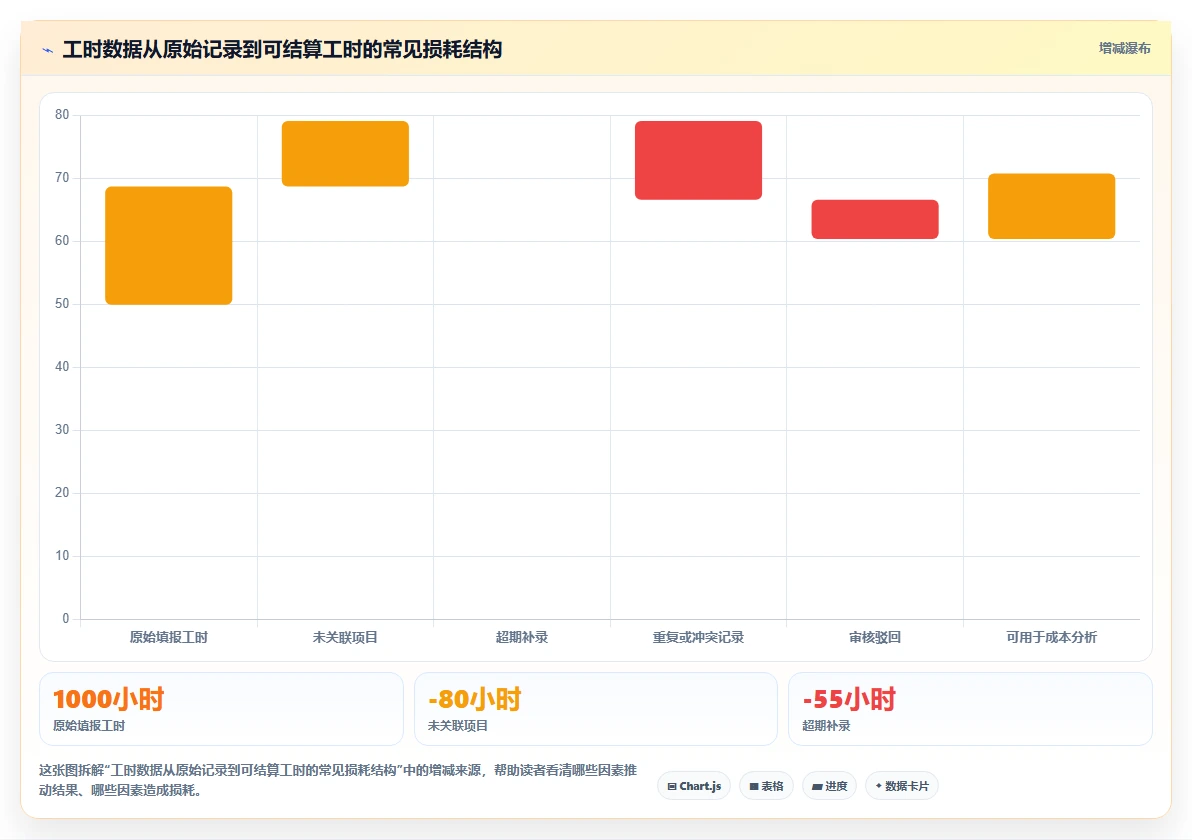Click the x-axis label 原始填报工时
Viewport: 1192px width, 840px height.
(x=169, y=637)
